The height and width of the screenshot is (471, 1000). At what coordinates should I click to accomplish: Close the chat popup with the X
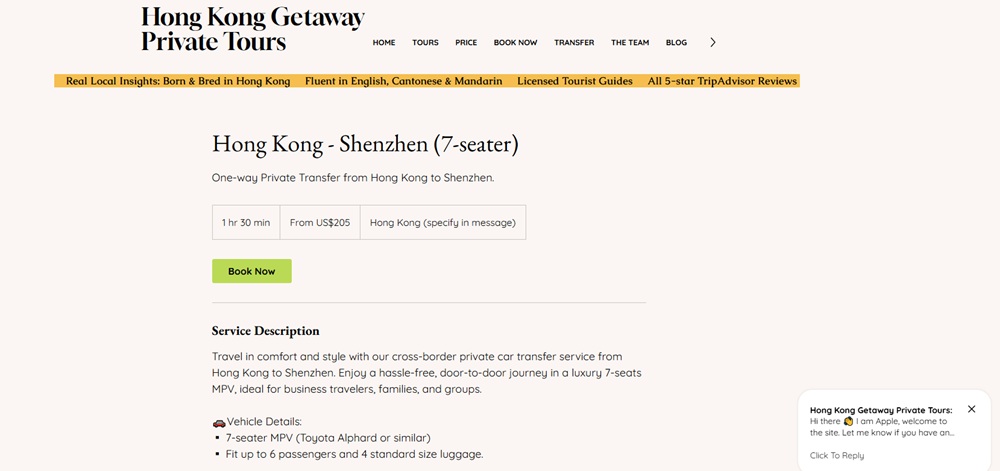(971, 409)
